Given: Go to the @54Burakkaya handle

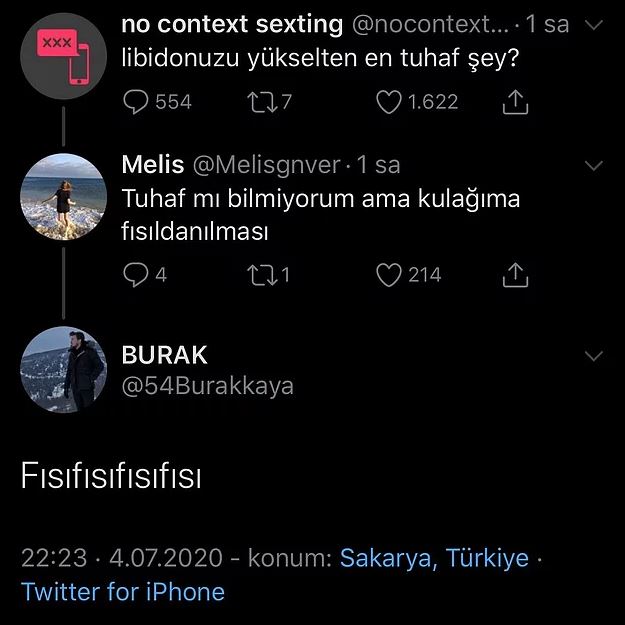Looking at the screenshot, I should pos(207,386).
